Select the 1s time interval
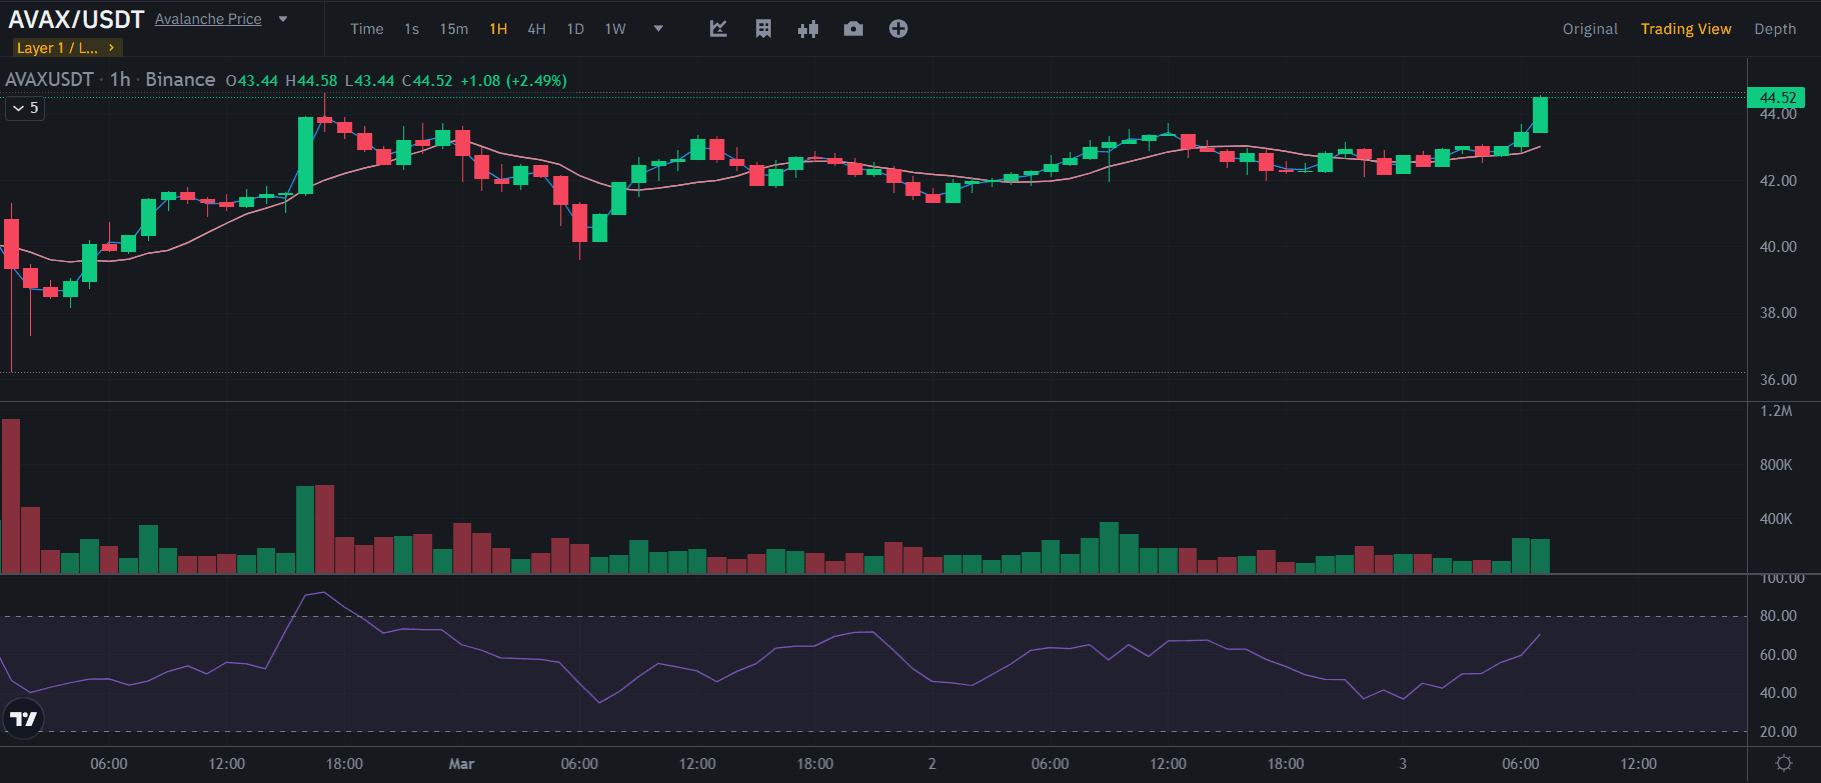This screenshot has width=1821, height=783. pyautogui.click(x=411, y=29)
